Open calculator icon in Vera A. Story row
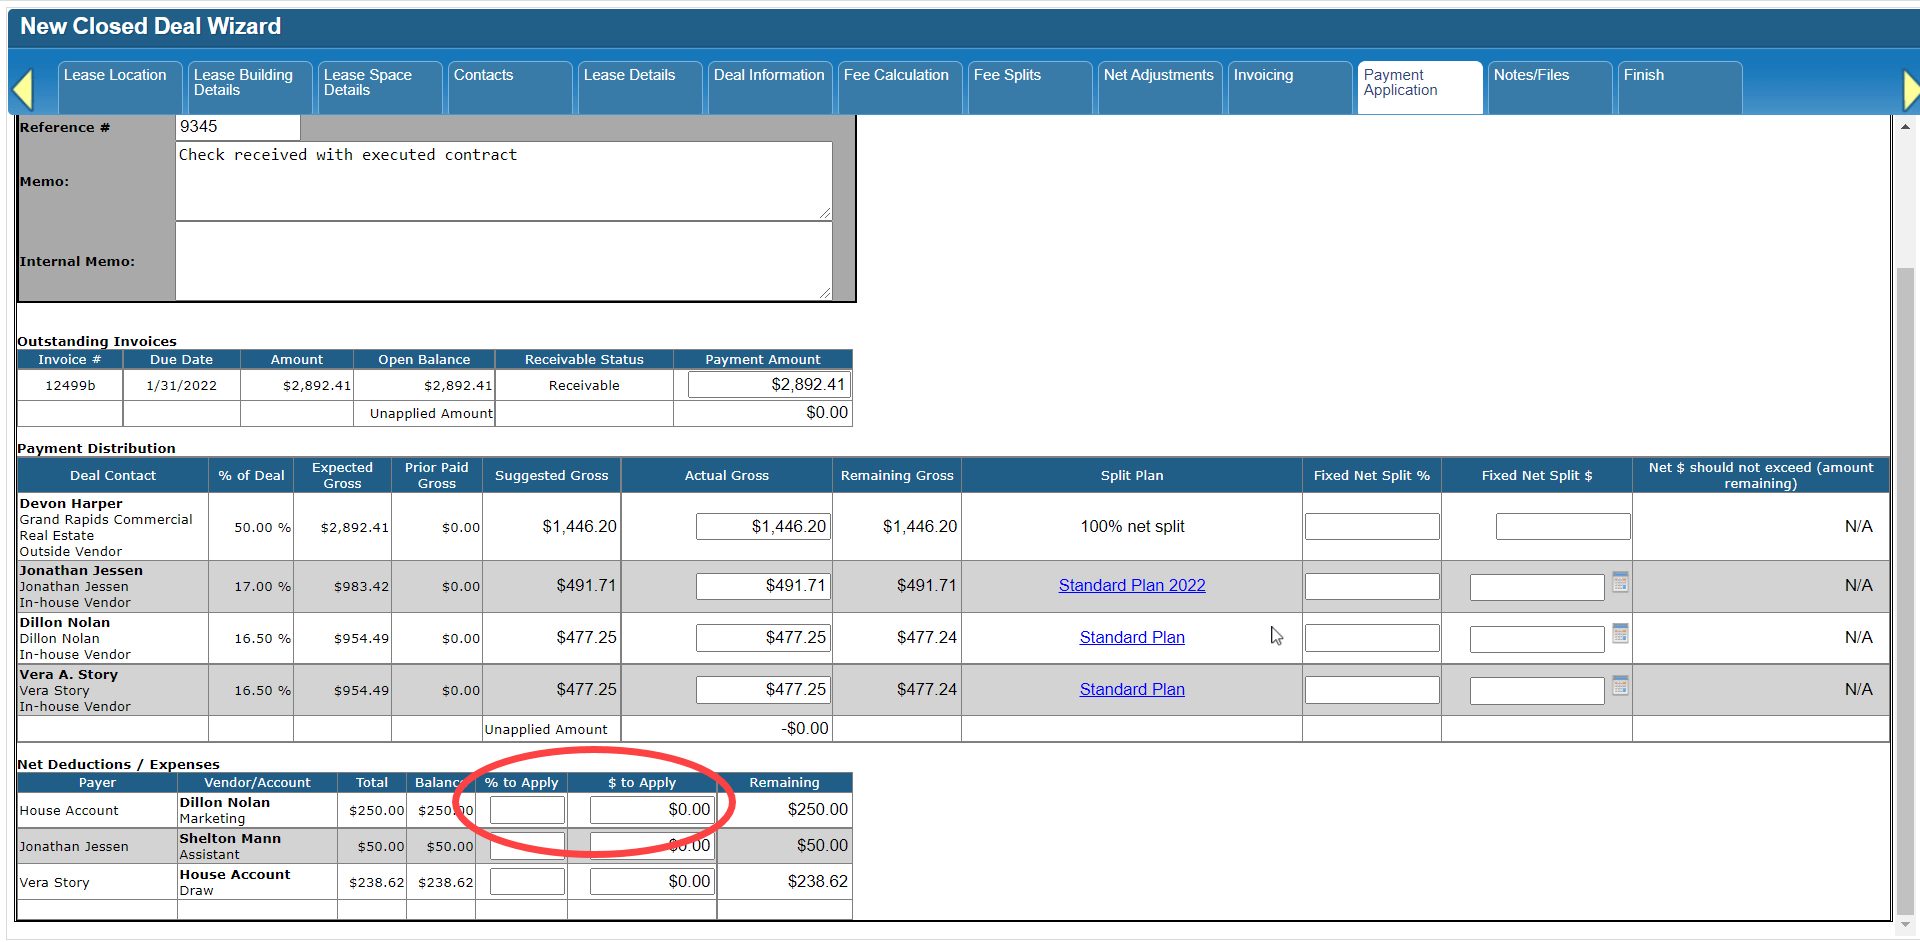This screenshot has width=1920, height=942. [x=1620, y=686]
